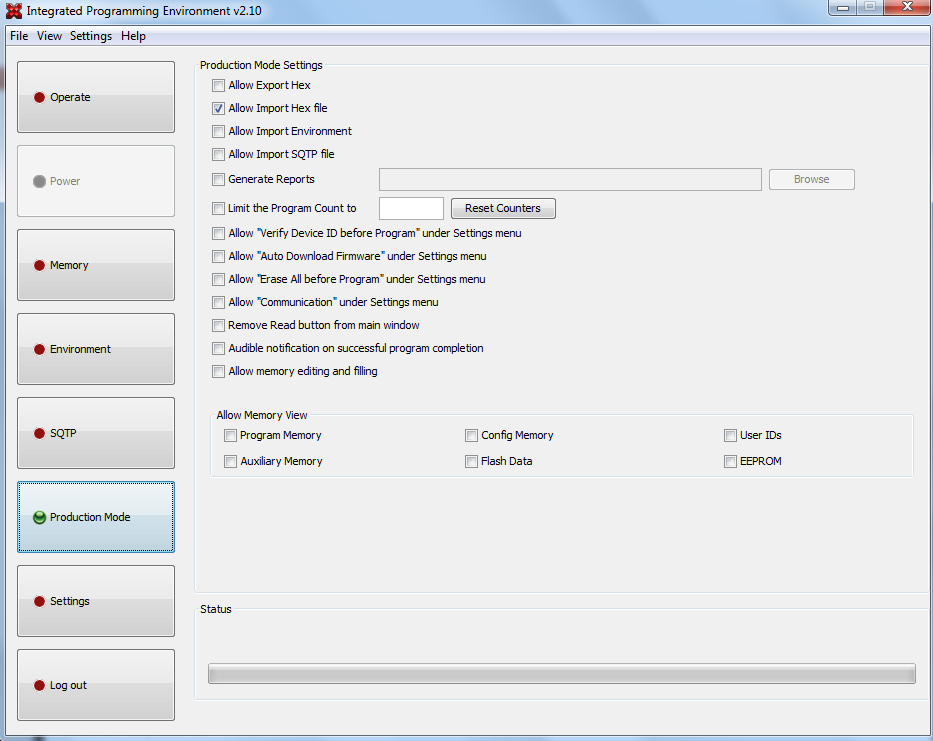Open the Environment panel
933x741 pixels.
(x=95, y=349)
